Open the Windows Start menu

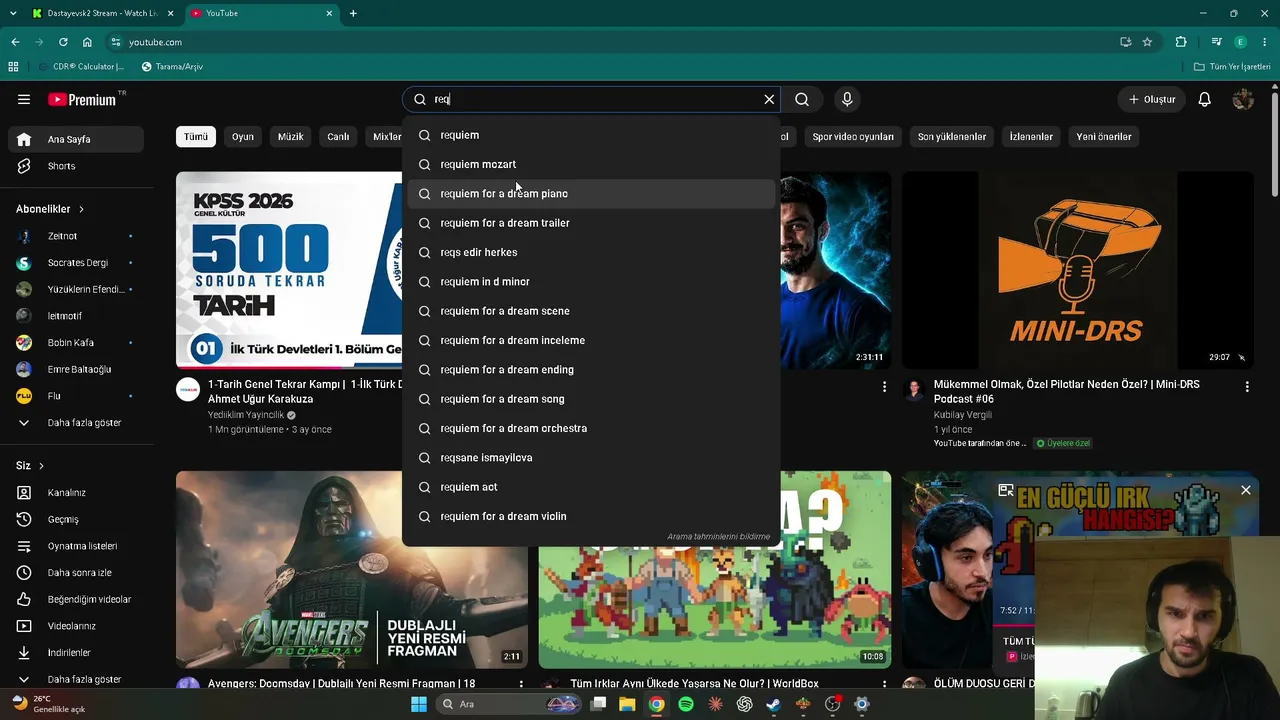tap(419, 704)
